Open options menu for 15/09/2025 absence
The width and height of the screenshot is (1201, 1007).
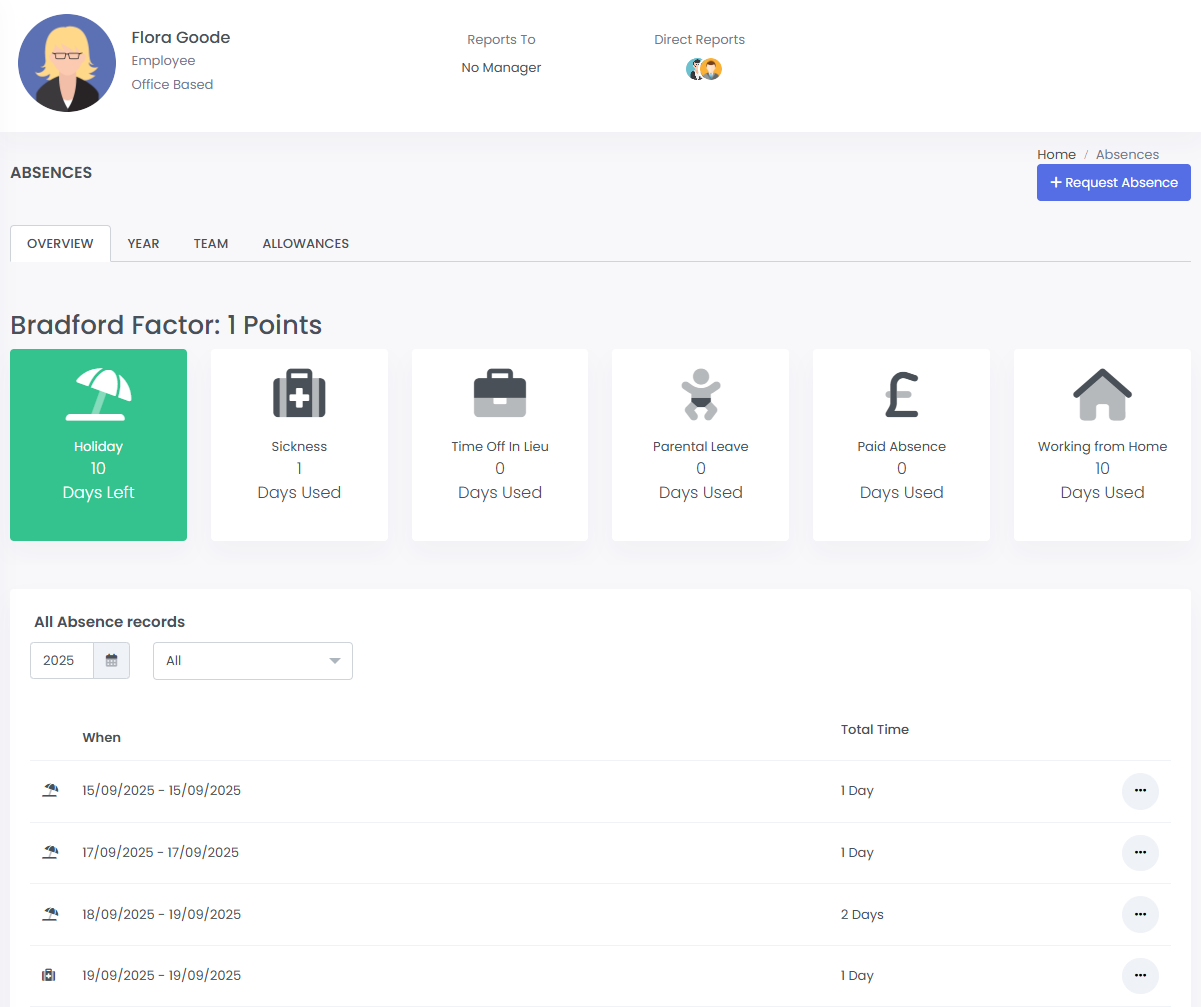click(x=1140, y=791)
